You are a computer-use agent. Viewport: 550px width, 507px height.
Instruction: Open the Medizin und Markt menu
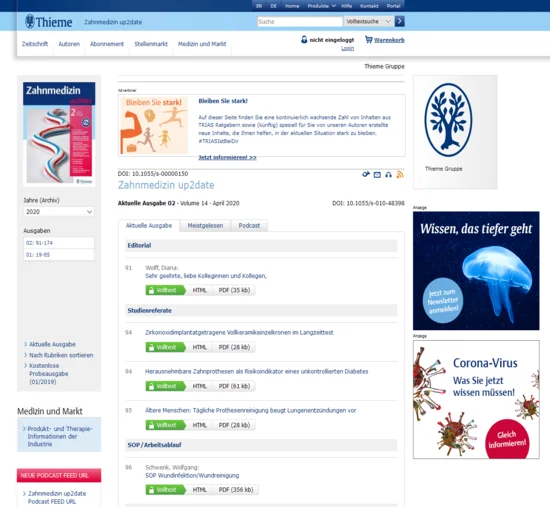(x=202, y=44)
